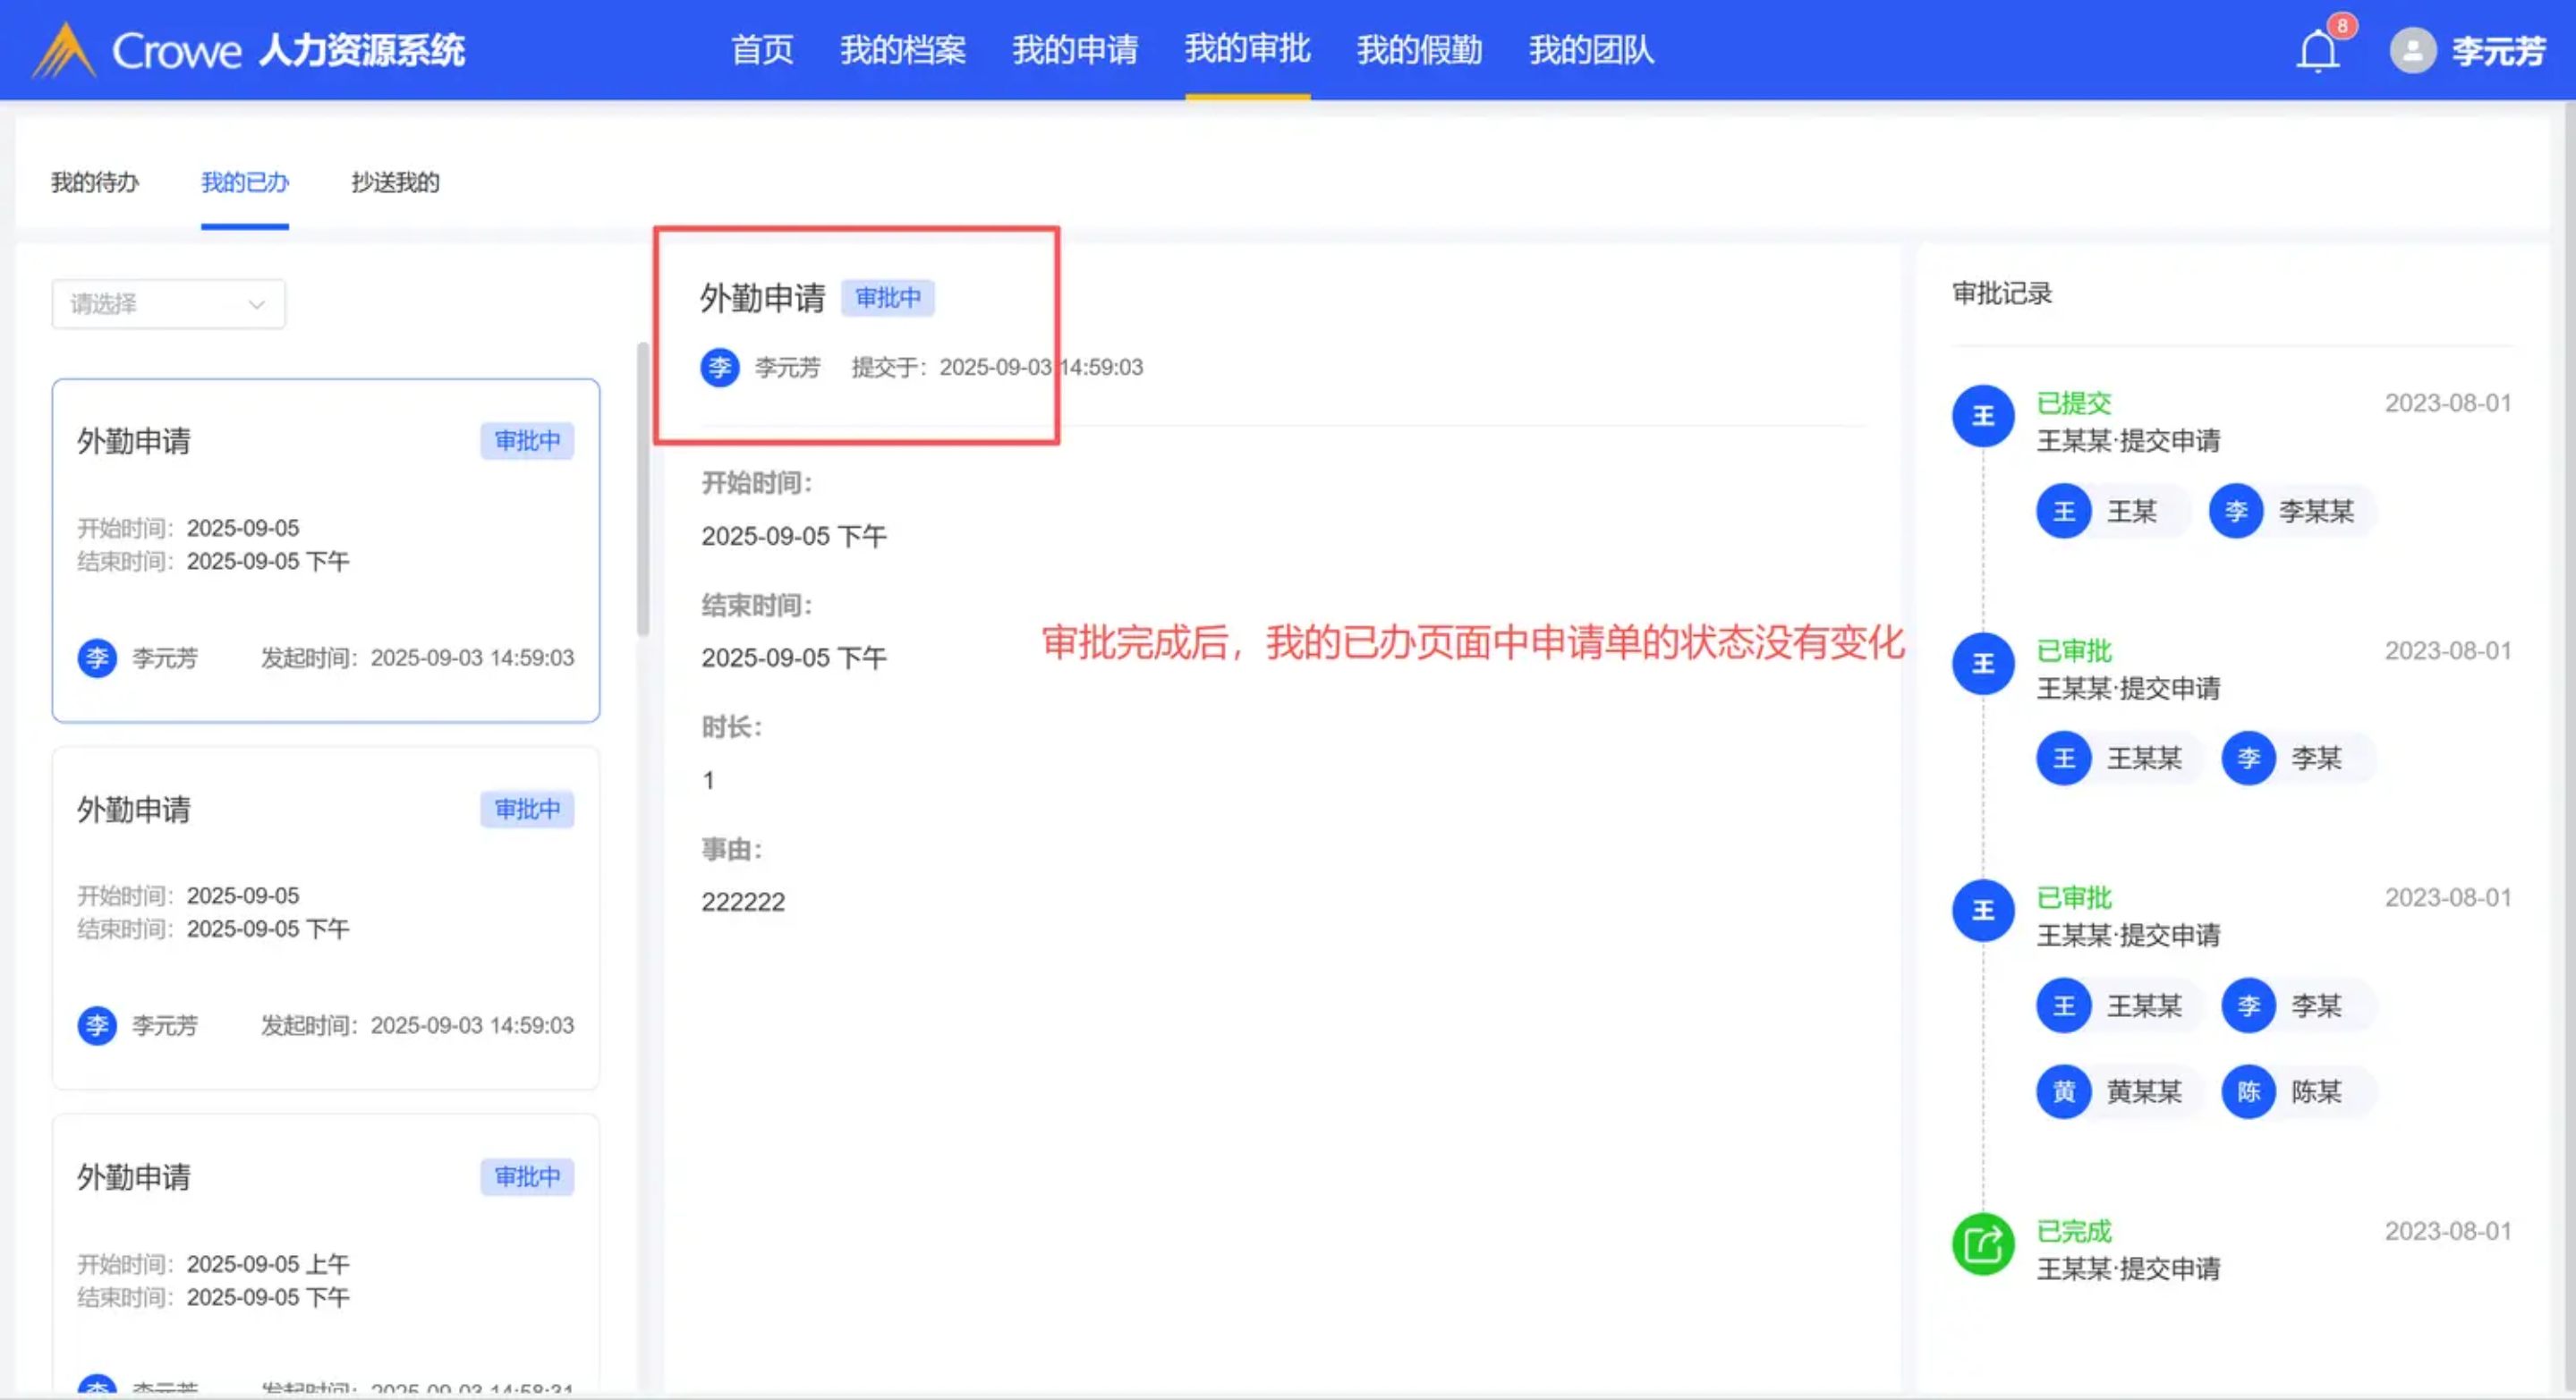The image size is (2576, 1400).
Task: Open 我的团队 navigation item
Action: pyautogui.click(x=1590, y=50)
